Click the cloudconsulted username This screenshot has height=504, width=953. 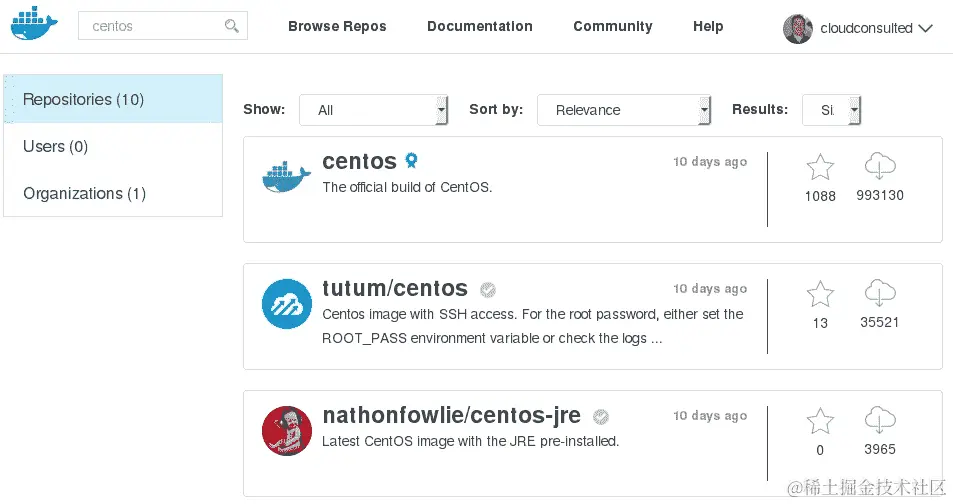[866, 28]
